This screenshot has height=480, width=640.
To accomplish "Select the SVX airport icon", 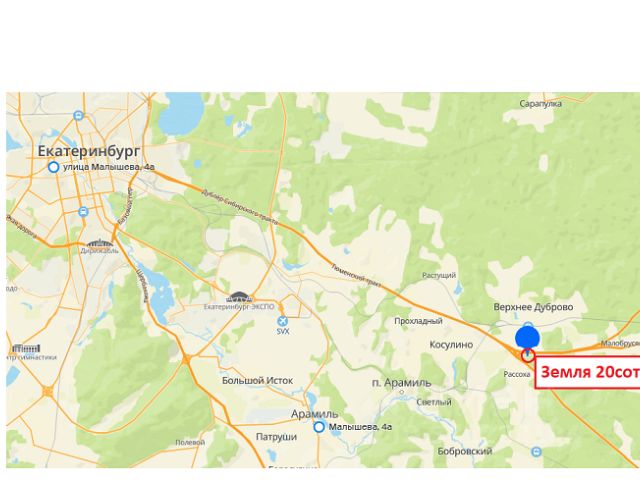I will click(x=282, y=321).
